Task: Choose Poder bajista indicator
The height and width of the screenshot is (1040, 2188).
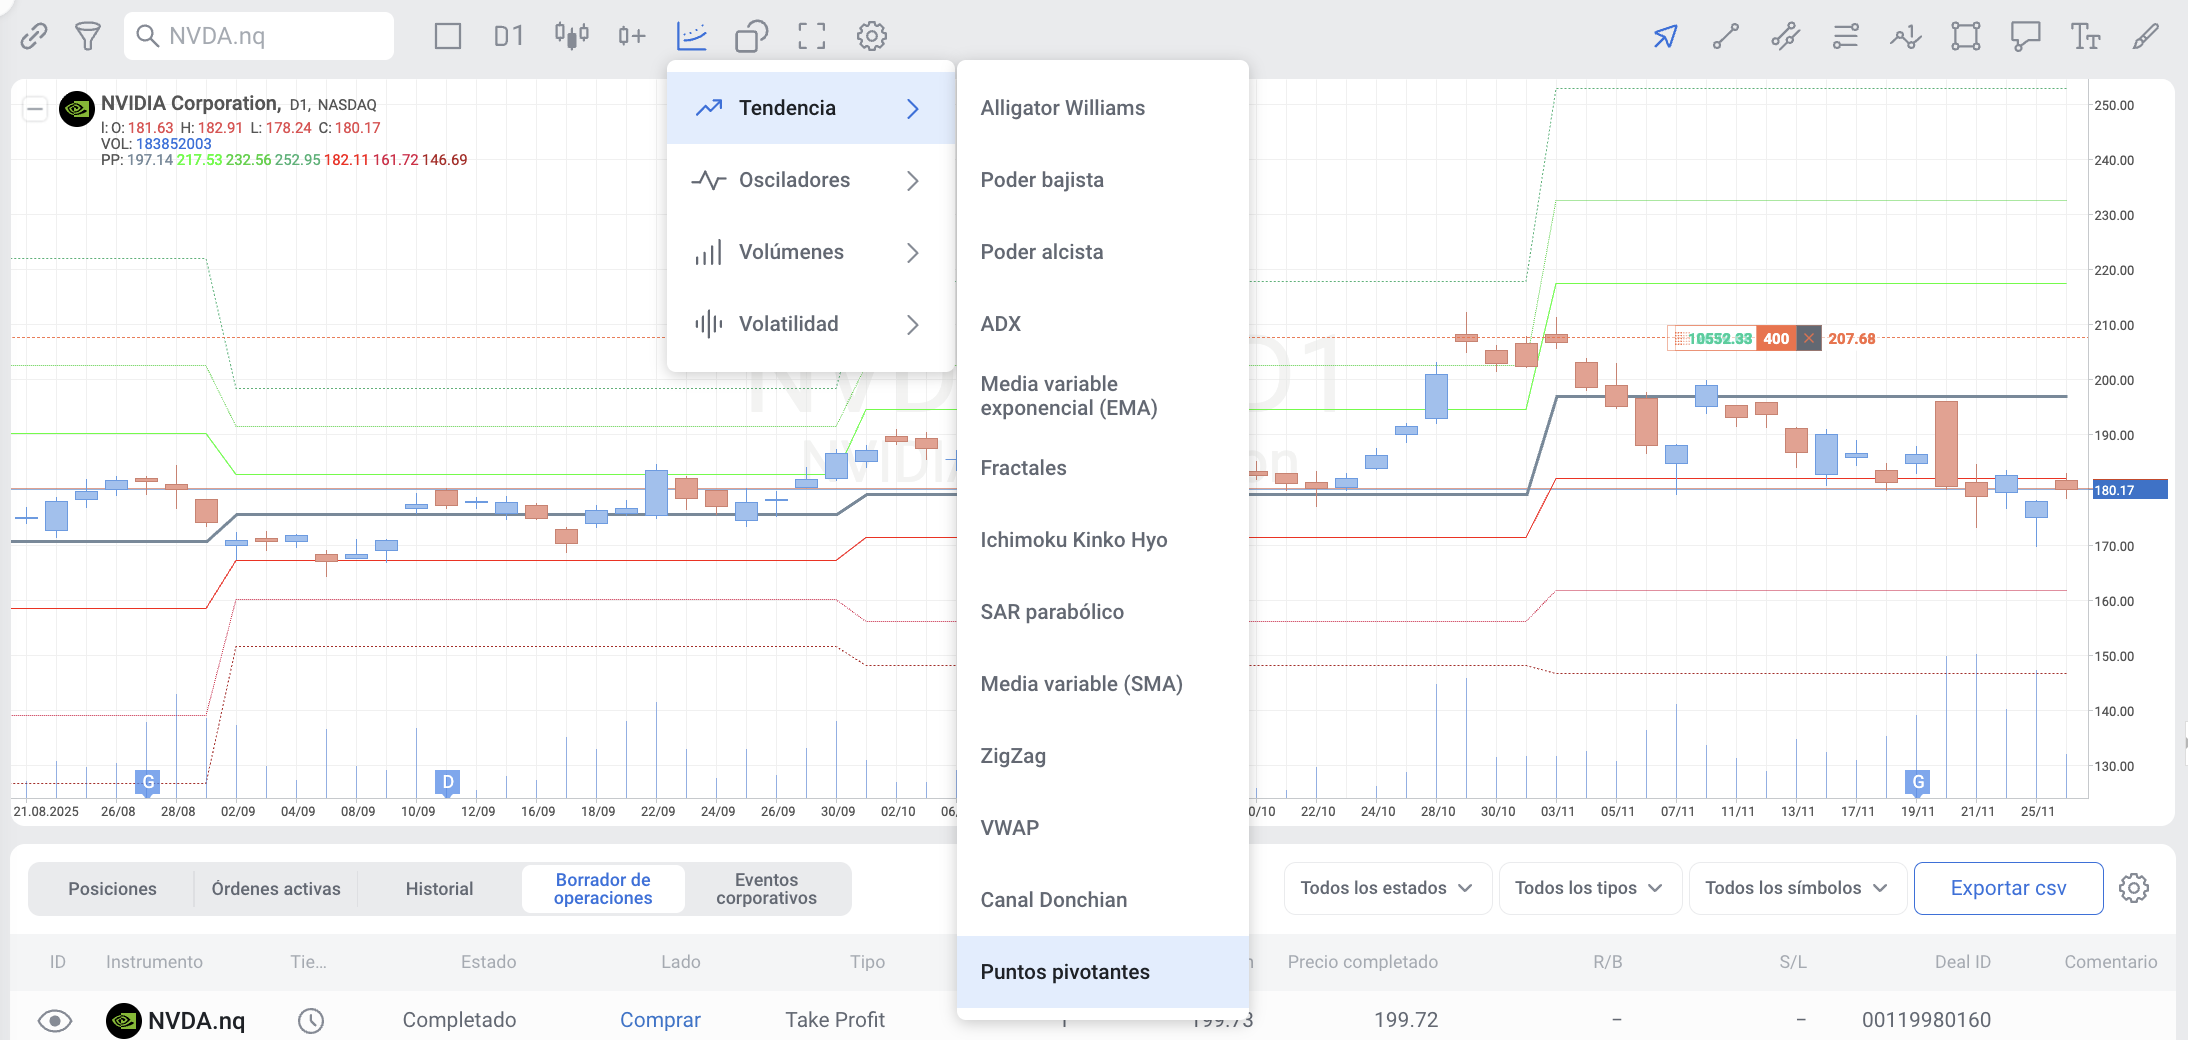Action: (1103, 180)
